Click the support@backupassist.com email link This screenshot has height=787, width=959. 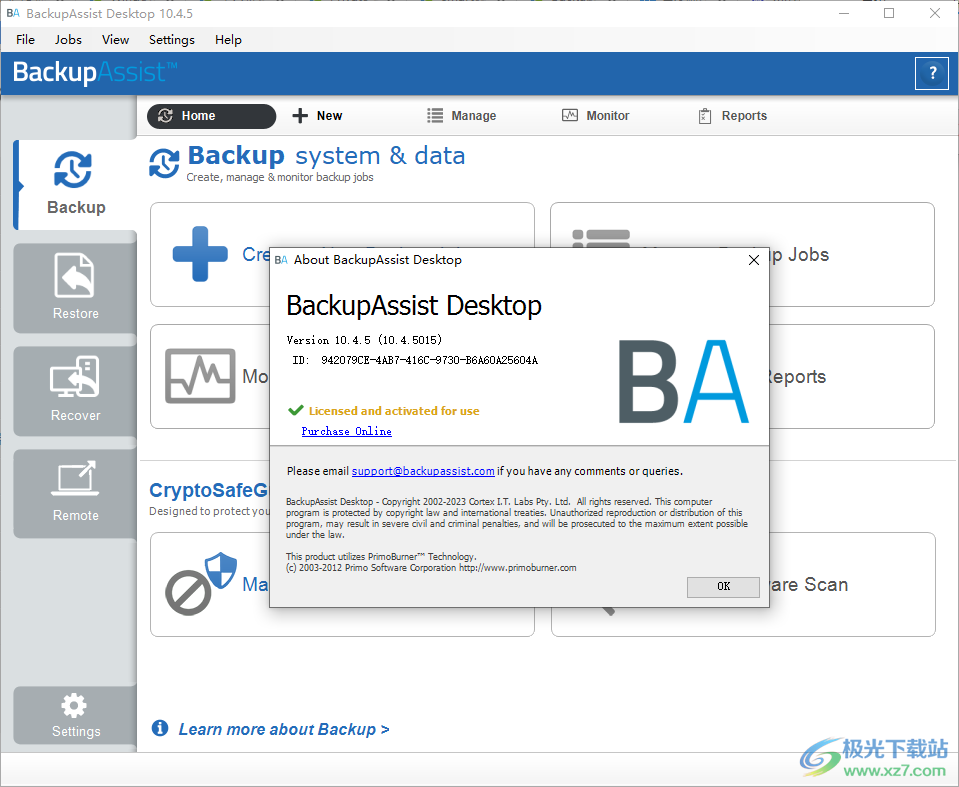[423, 471]
